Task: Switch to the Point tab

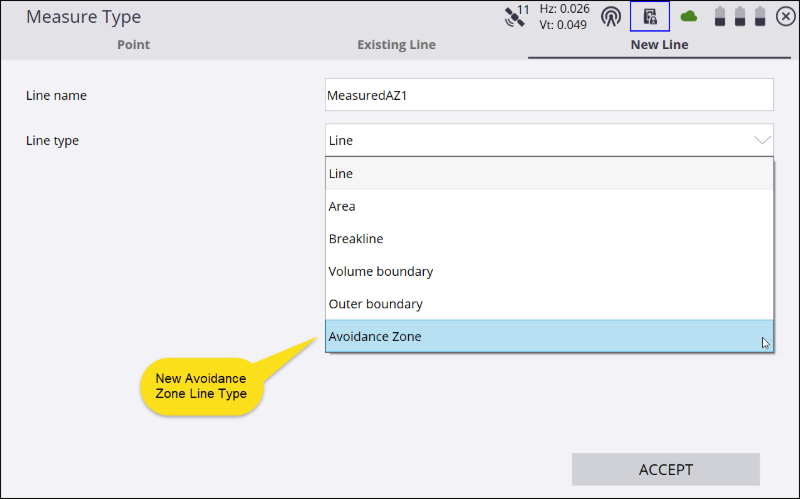Action: click(x=134, y=45)
